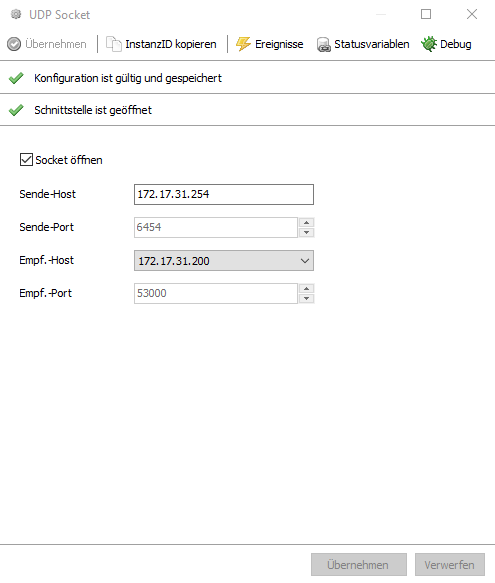Screen dimensions: 495x583
Task: Click the Übernehmen button at the bottom
Action: pos(359,565)
